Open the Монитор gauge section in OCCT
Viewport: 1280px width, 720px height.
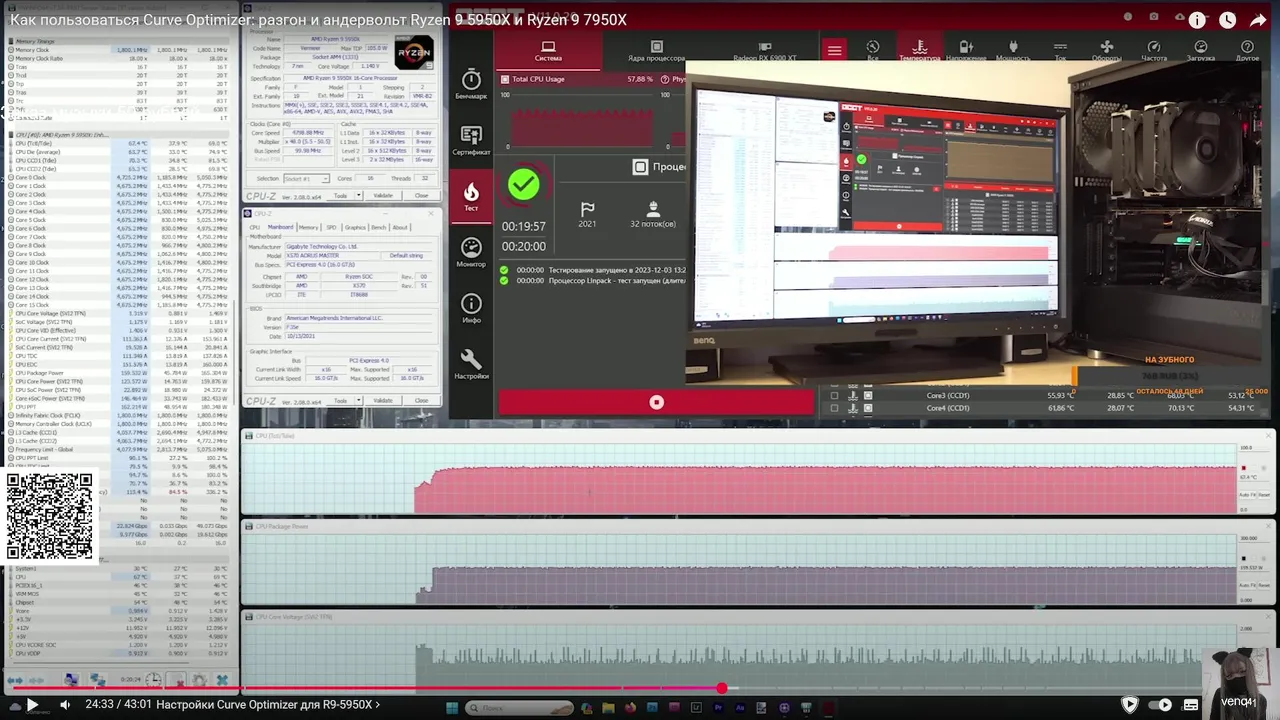pyautogui.click(x=471, y=252)
